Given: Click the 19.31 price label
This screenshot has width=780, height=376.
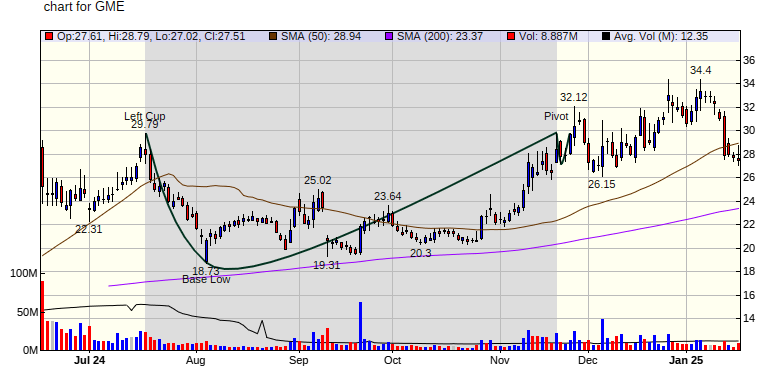Looking at the screenshot, I should click(327, 265).
